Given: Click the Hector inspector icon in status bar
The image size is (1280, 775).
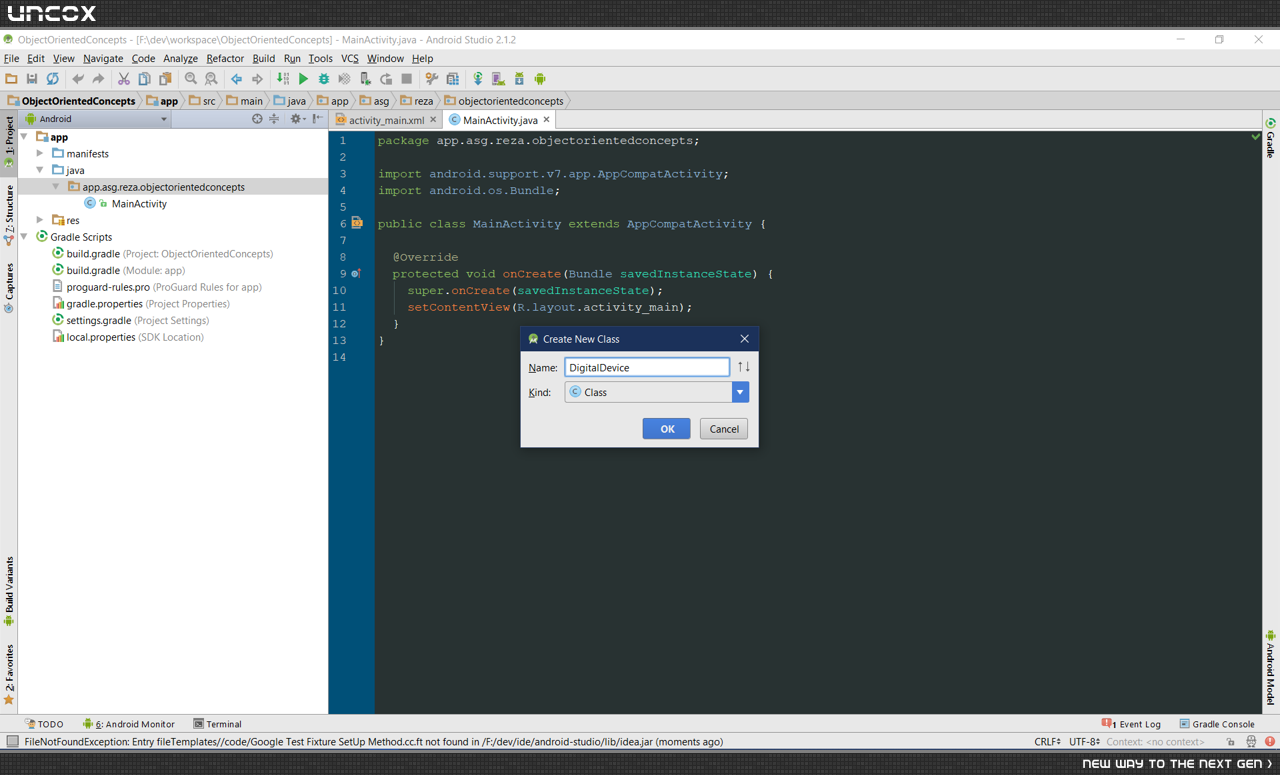Looking at the screenshot, I should (1251, 742).
